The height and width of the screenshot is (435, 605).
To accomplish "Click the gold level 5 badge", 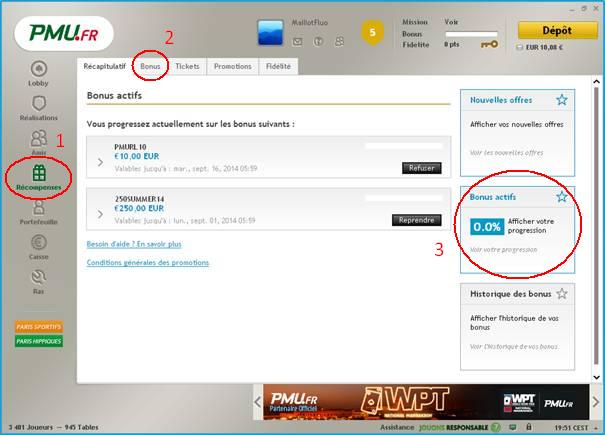I will pos(372,32).
